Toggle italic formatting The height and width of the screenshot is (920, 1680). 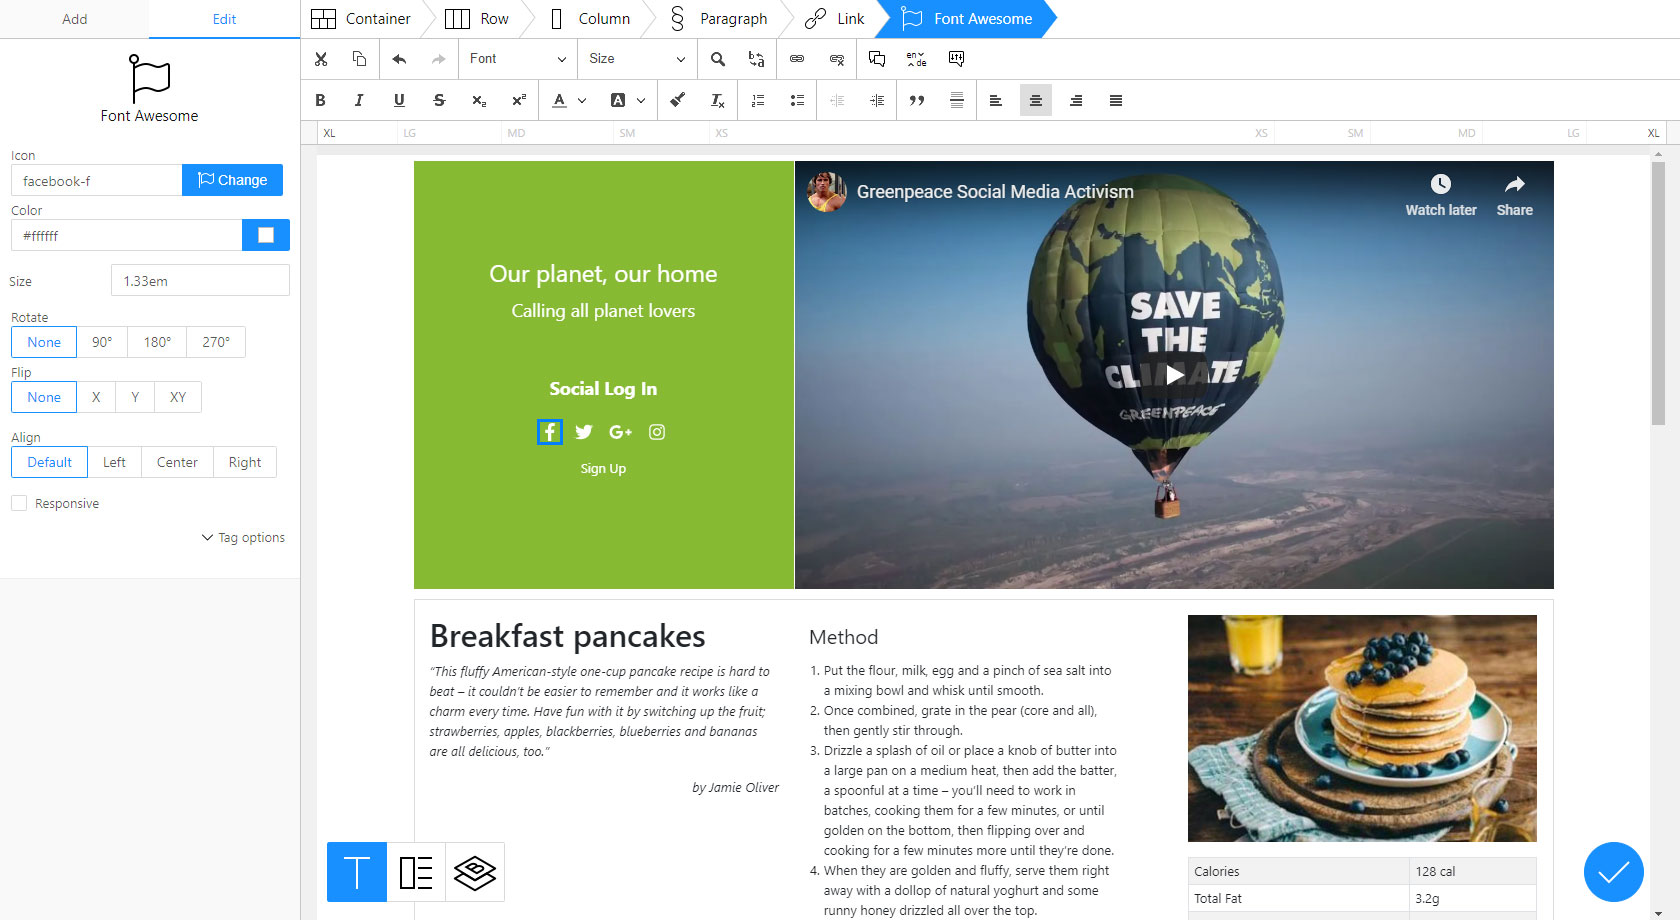click(x=359, y=100)
